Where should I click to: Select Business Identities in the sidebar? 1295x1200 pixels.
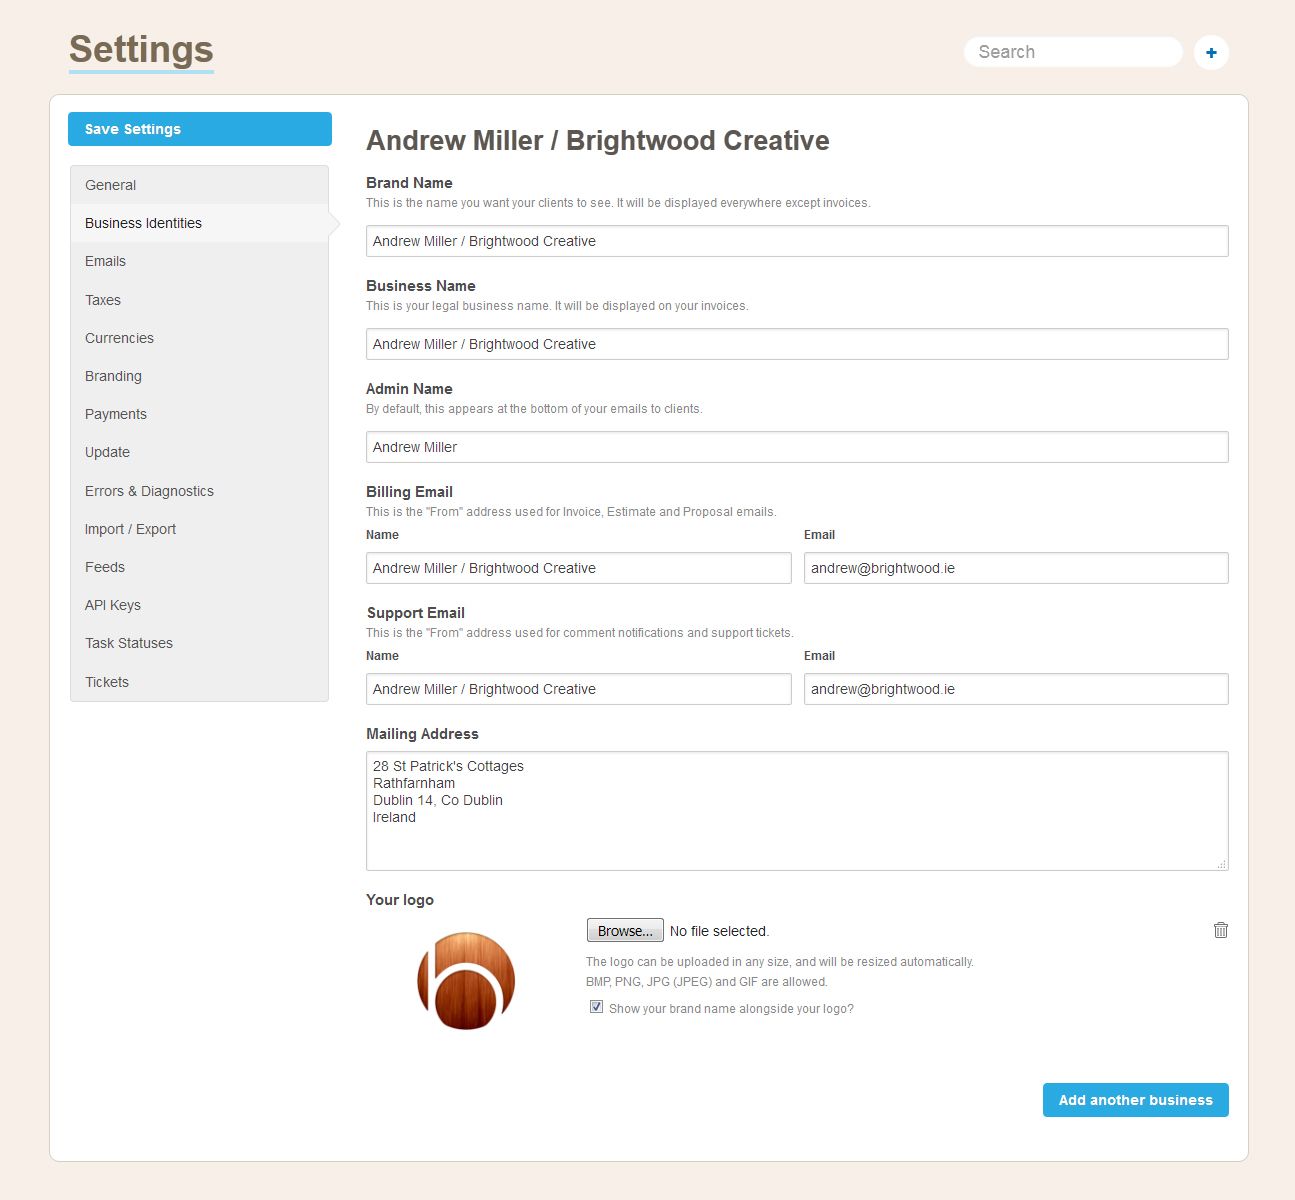point(199,223)
